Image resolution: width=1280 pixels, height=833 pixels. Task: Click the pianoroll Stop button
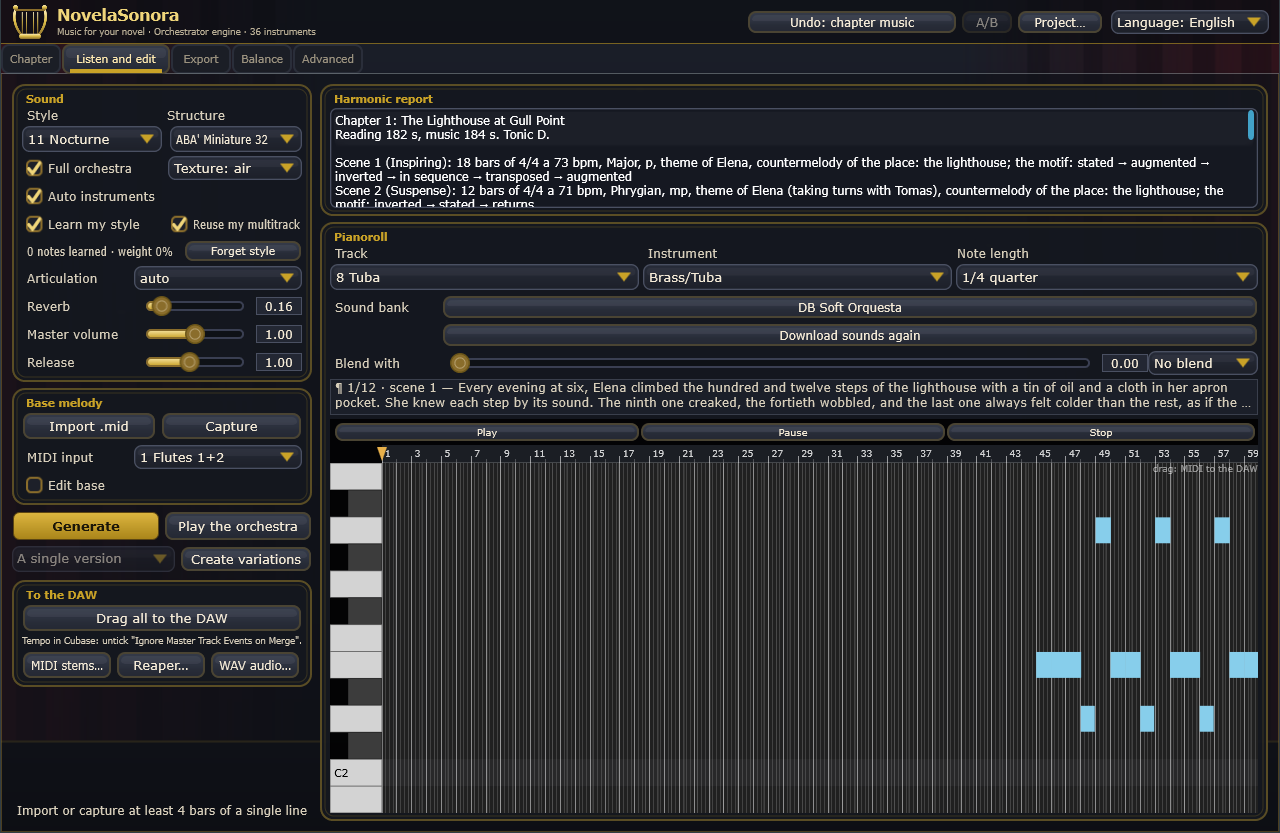point(1101,433)
